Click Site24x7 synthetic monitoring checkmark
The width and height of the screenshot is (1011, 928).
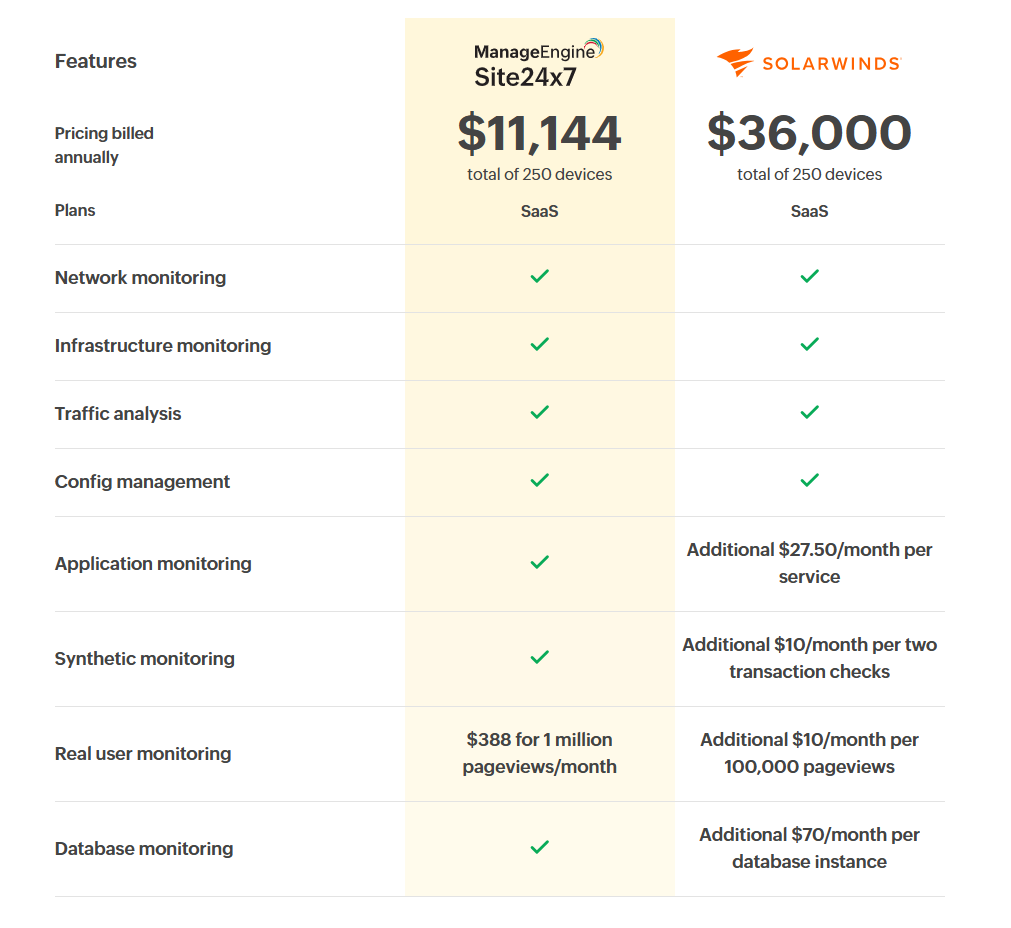pyautogui.click(x=540, y=657)
